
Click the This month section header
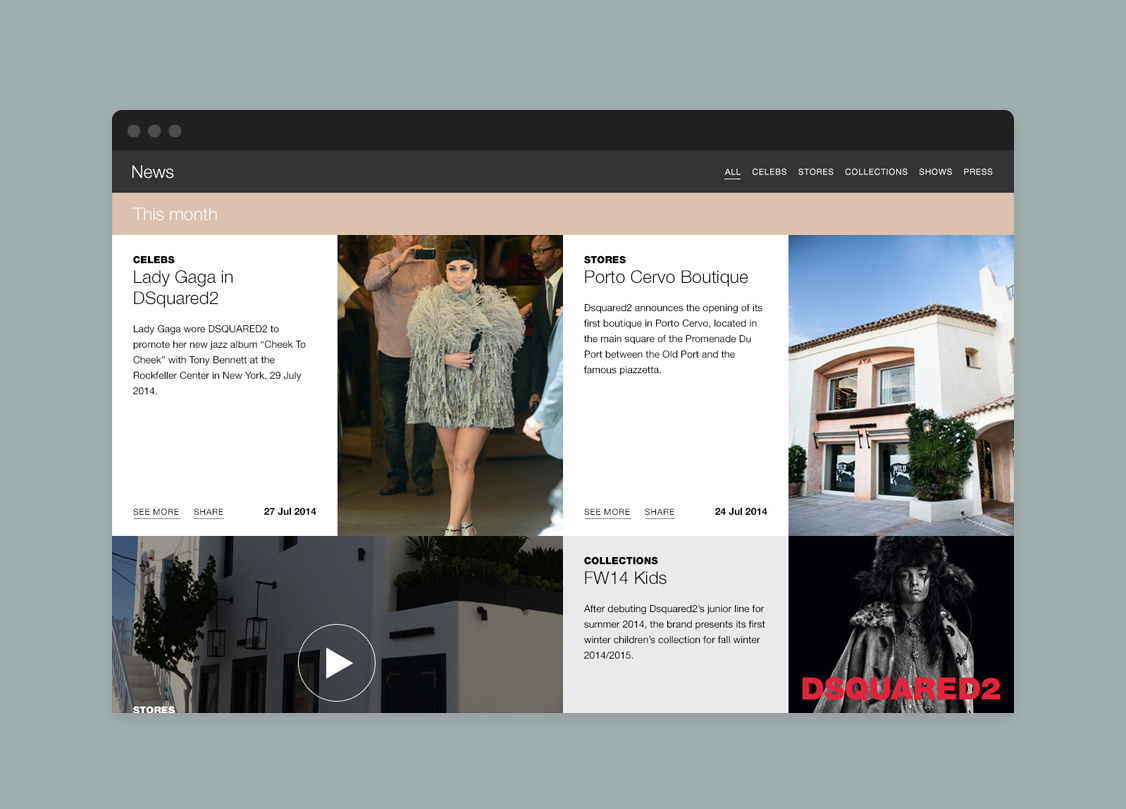click(x=175, y=214)
